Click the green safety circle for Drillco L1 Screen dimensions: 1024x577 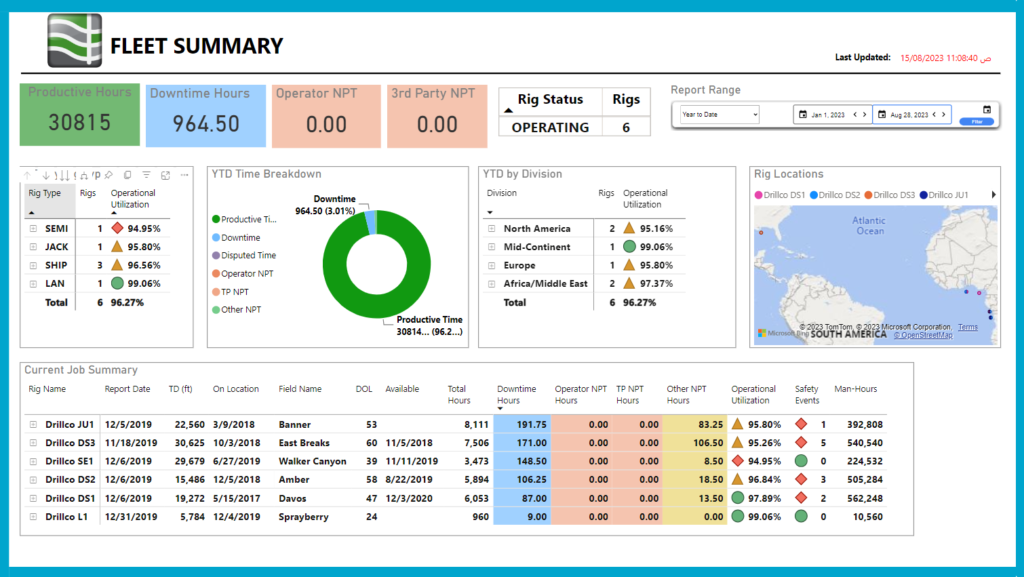tap(801, 516)
